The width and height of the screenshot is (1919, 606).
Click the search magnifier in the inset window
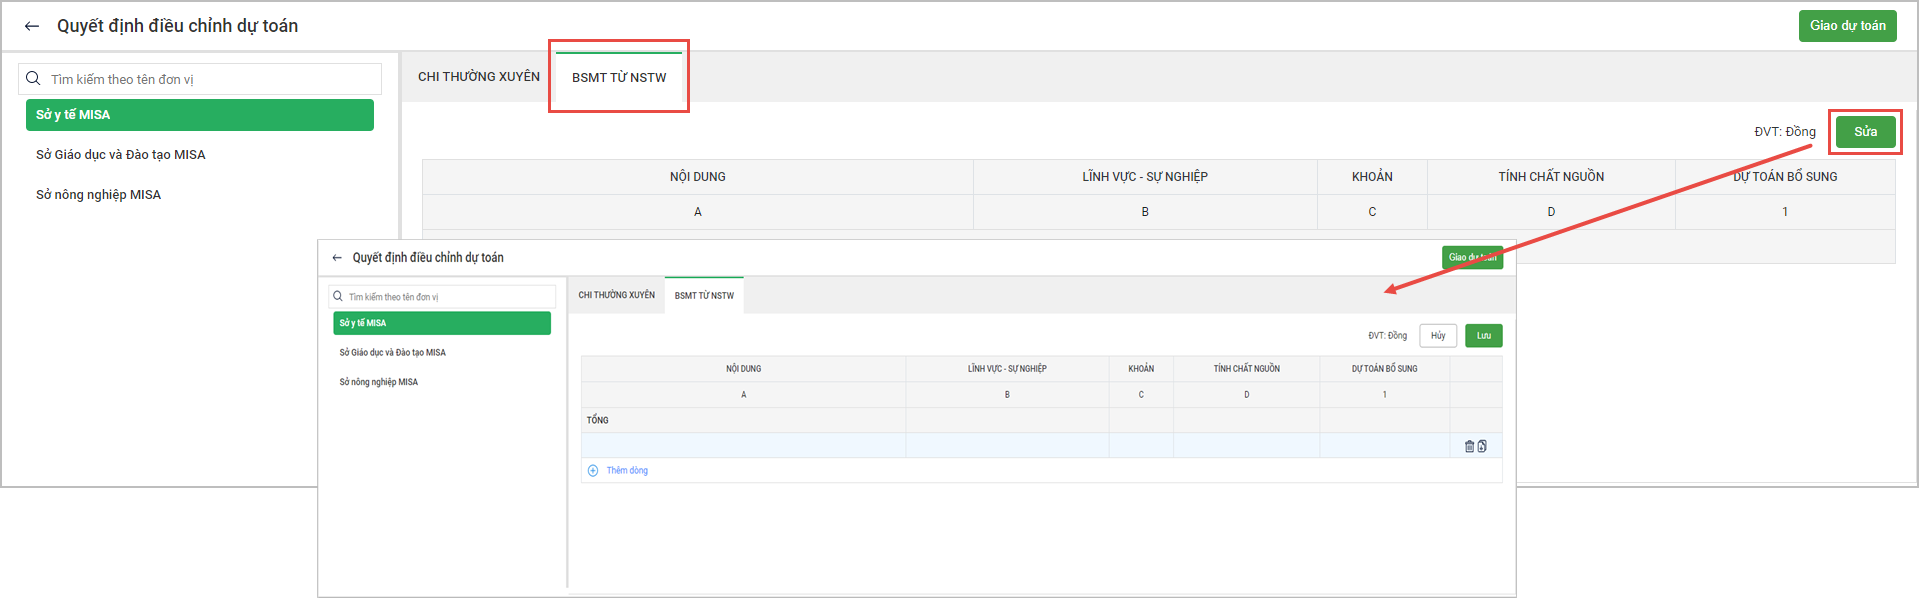(x=338, y=297)
